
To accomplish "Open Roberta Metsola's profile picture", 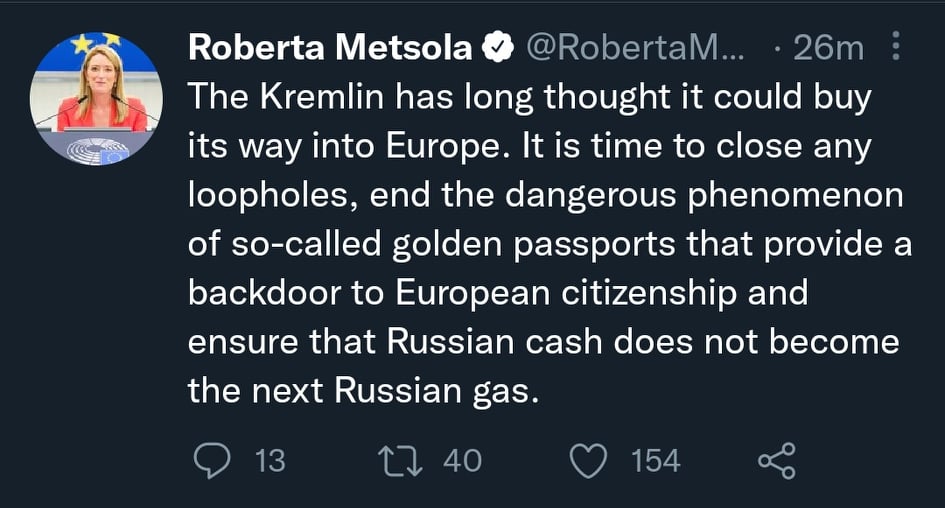I will click(95, 99).
